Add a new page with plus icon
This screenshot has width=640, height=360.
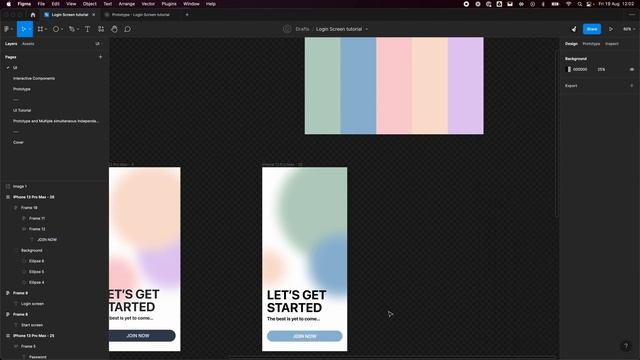coord(100,57)
